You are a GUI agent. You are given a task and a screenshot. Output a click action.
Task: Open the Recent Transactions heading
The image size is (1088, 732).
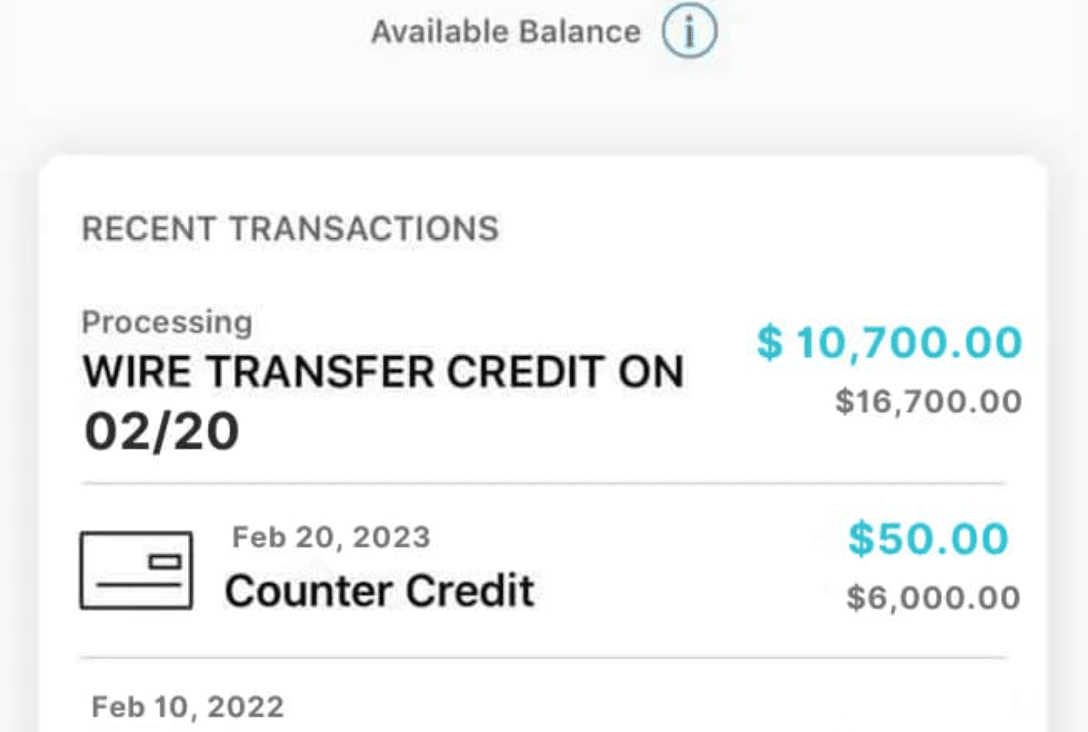coord(290,229)
